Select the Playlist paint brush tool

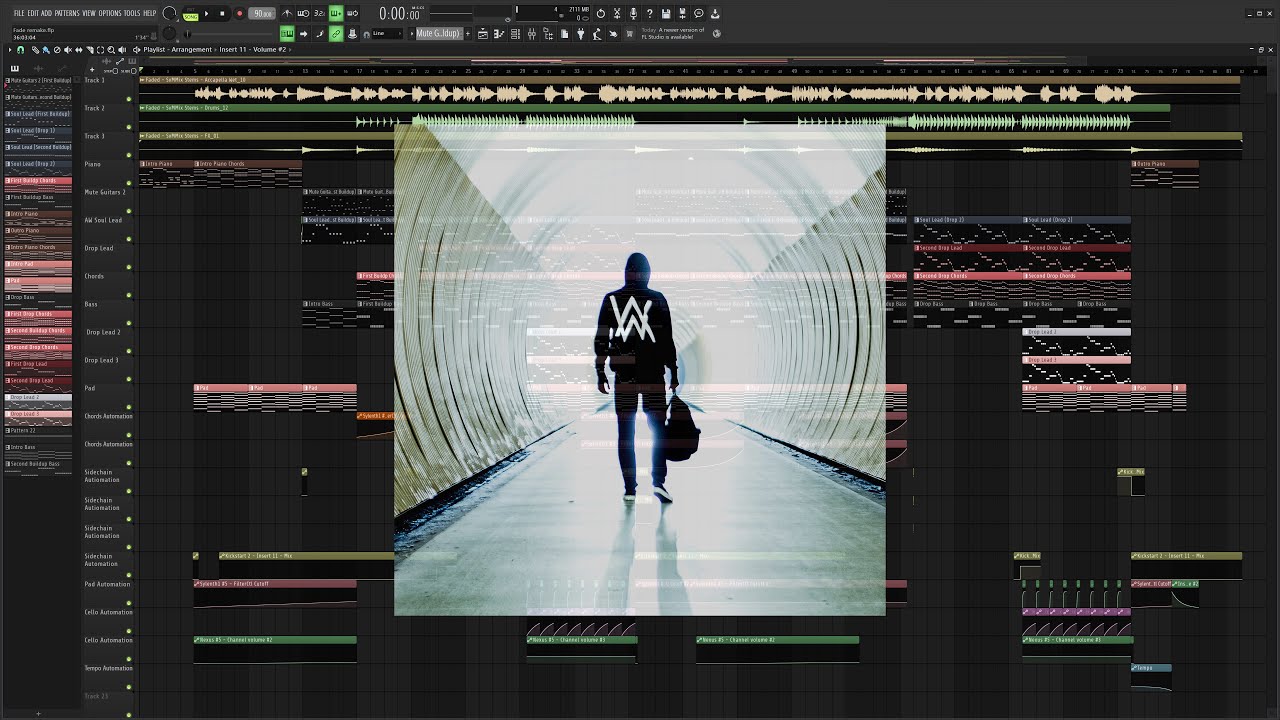click(x=45, y=49)
